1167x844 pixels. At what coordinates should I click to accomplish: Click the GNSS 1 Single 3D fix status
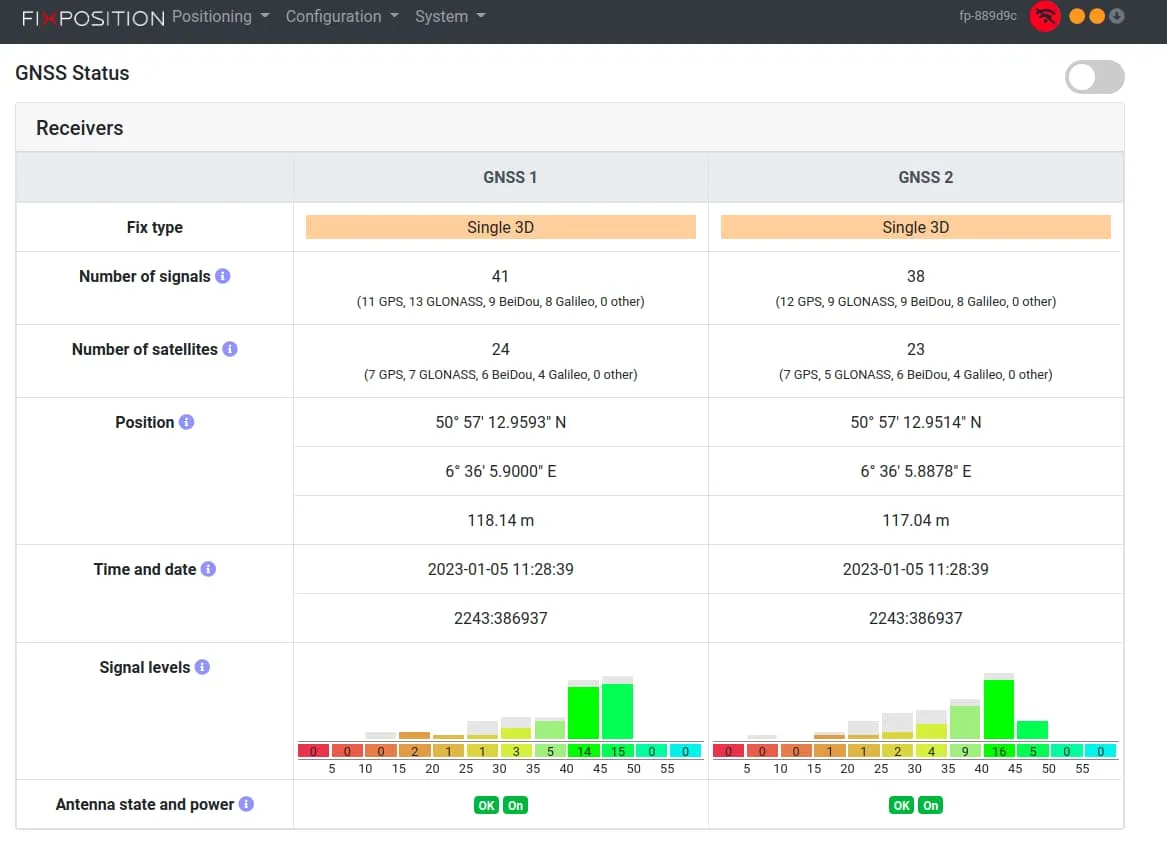pyautogui.click(x=500, y=227)
